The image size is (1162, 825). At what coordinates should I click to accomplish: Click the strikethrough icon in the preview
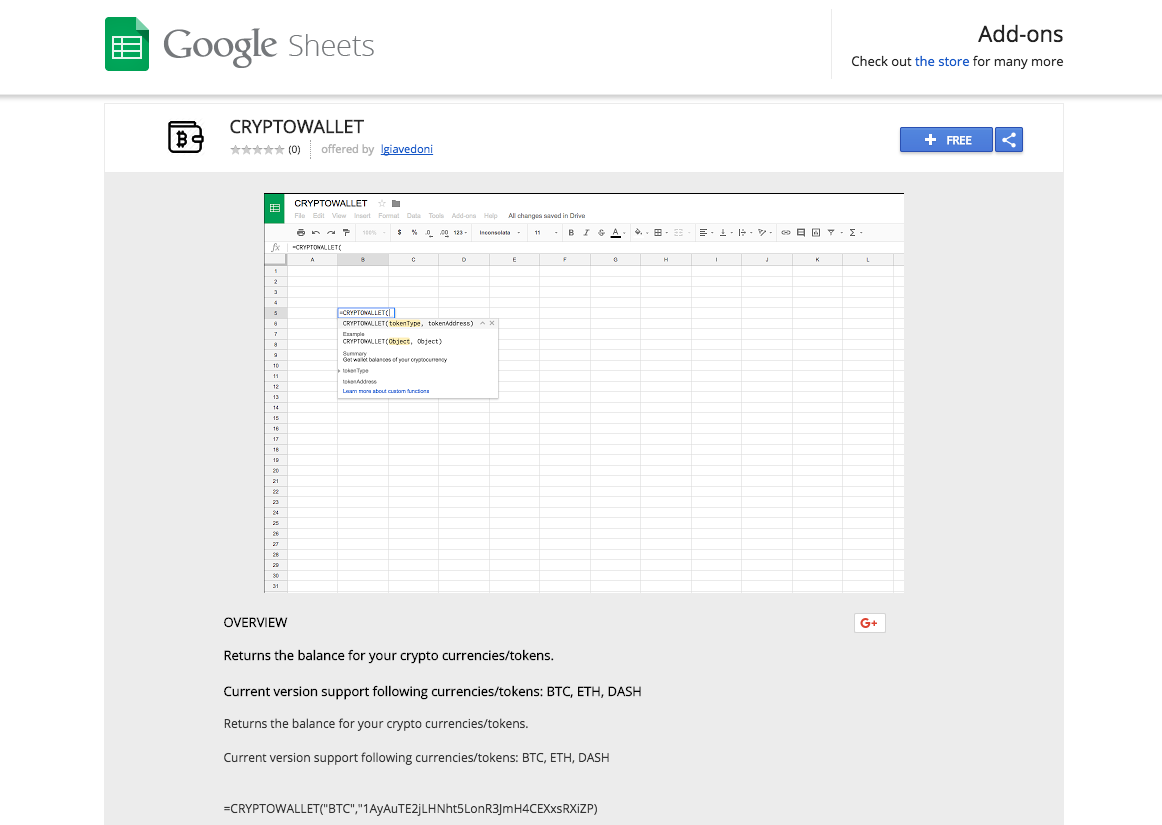click(601, 233)
